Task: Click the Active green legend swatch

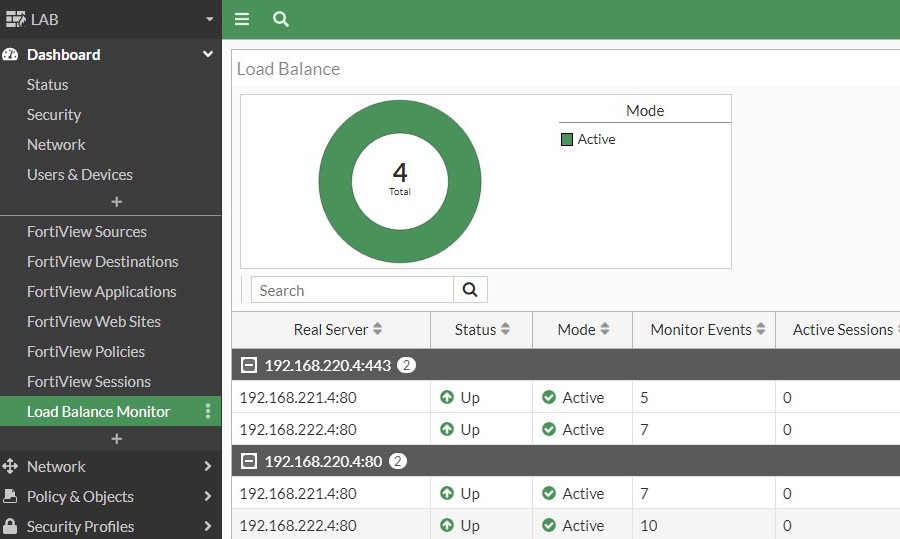Action: 567,139
